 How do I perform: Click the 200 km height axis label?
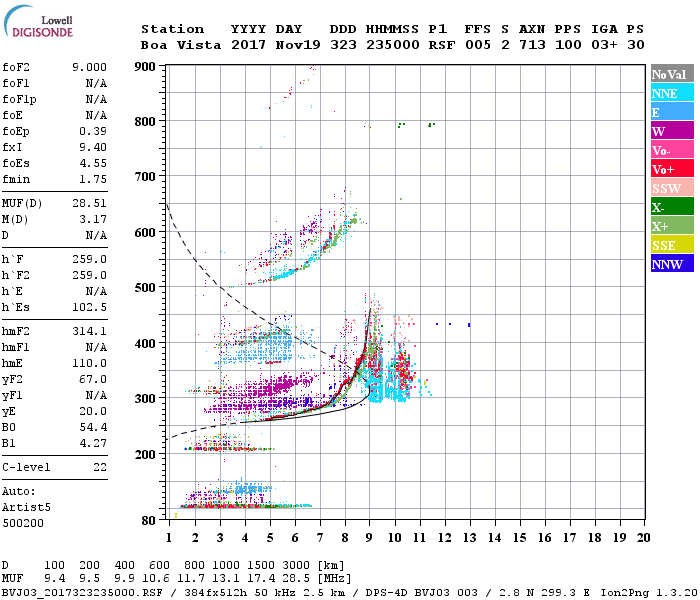pyautogui.click(x=145, y=454)
